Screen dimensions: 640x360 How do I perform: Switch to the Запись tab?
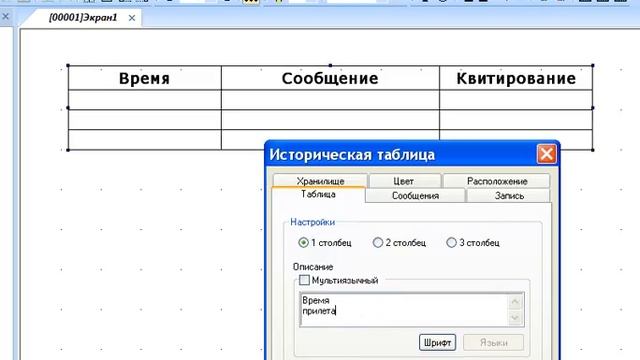509,196
